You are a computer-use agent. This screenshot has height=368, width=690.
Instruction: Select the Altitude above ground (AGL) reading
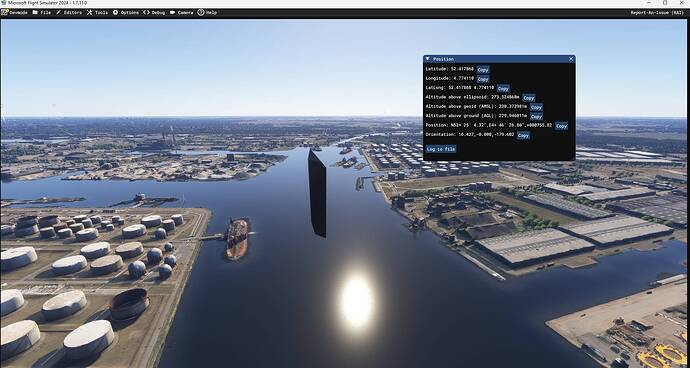click(x=476, y=116)
